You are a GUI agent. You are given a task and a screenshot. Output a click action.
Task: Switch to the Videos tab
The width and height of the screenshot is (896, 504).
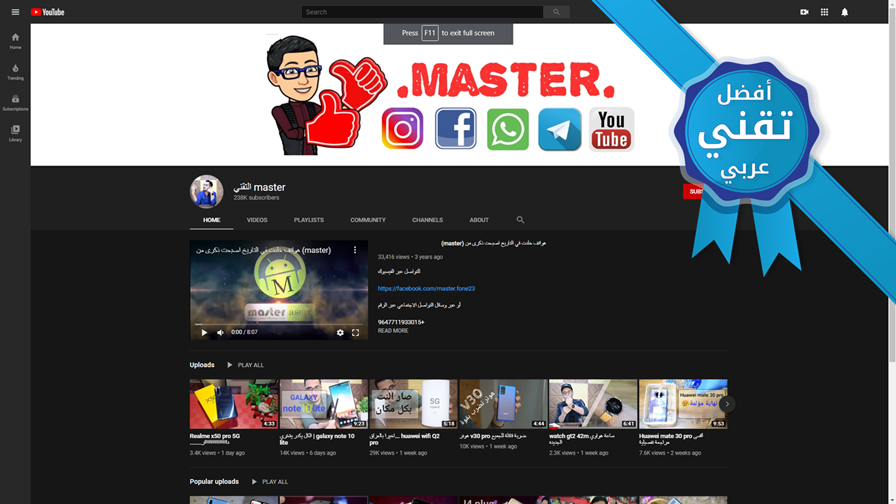(x=257, y=220)
